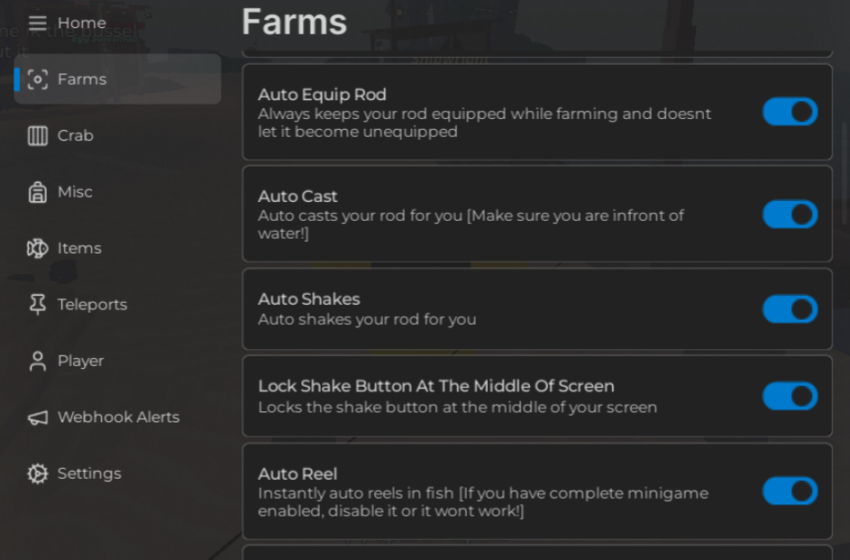Select the Teleports pin icon
The width and height of the screenshot is (850, 560).
coord(37,305)
